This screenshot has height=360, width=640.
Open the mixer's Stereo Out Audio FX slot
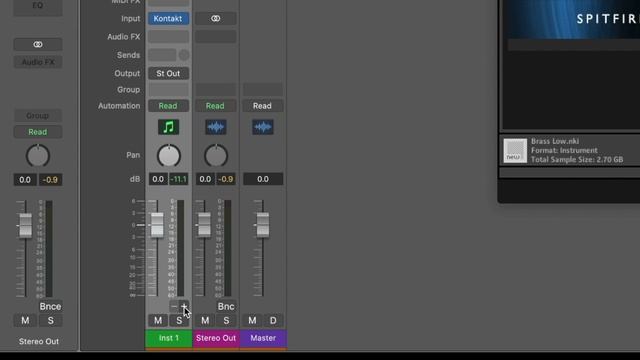[216, 37]
